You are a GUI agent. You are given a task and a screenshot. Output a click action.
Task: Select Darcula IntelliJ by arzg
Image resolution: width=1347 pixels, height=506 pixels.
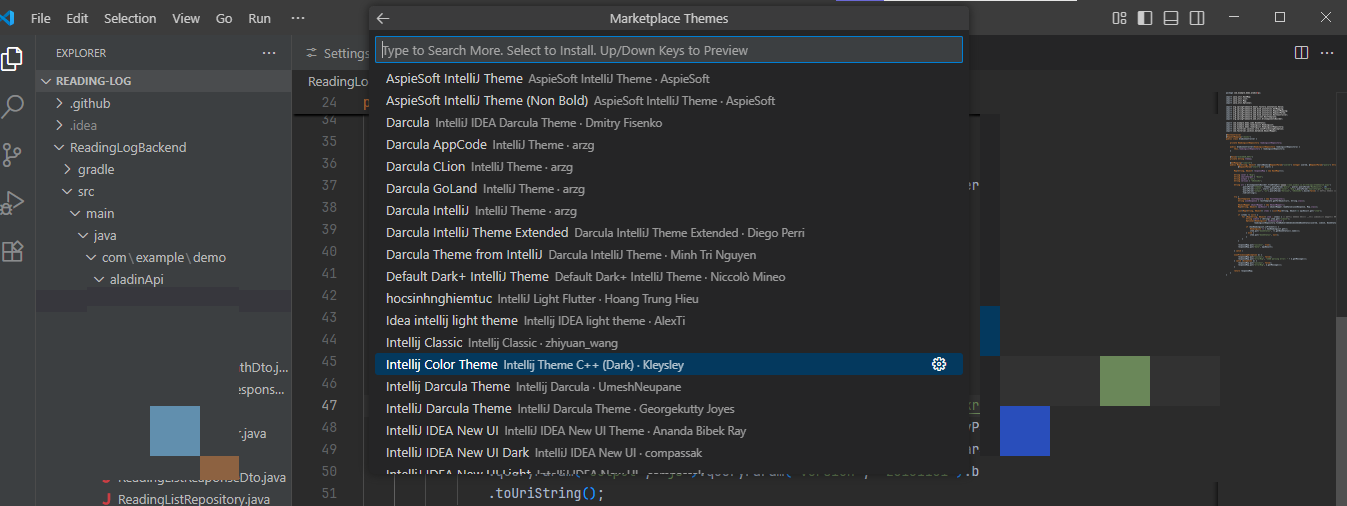coord(669,210)
